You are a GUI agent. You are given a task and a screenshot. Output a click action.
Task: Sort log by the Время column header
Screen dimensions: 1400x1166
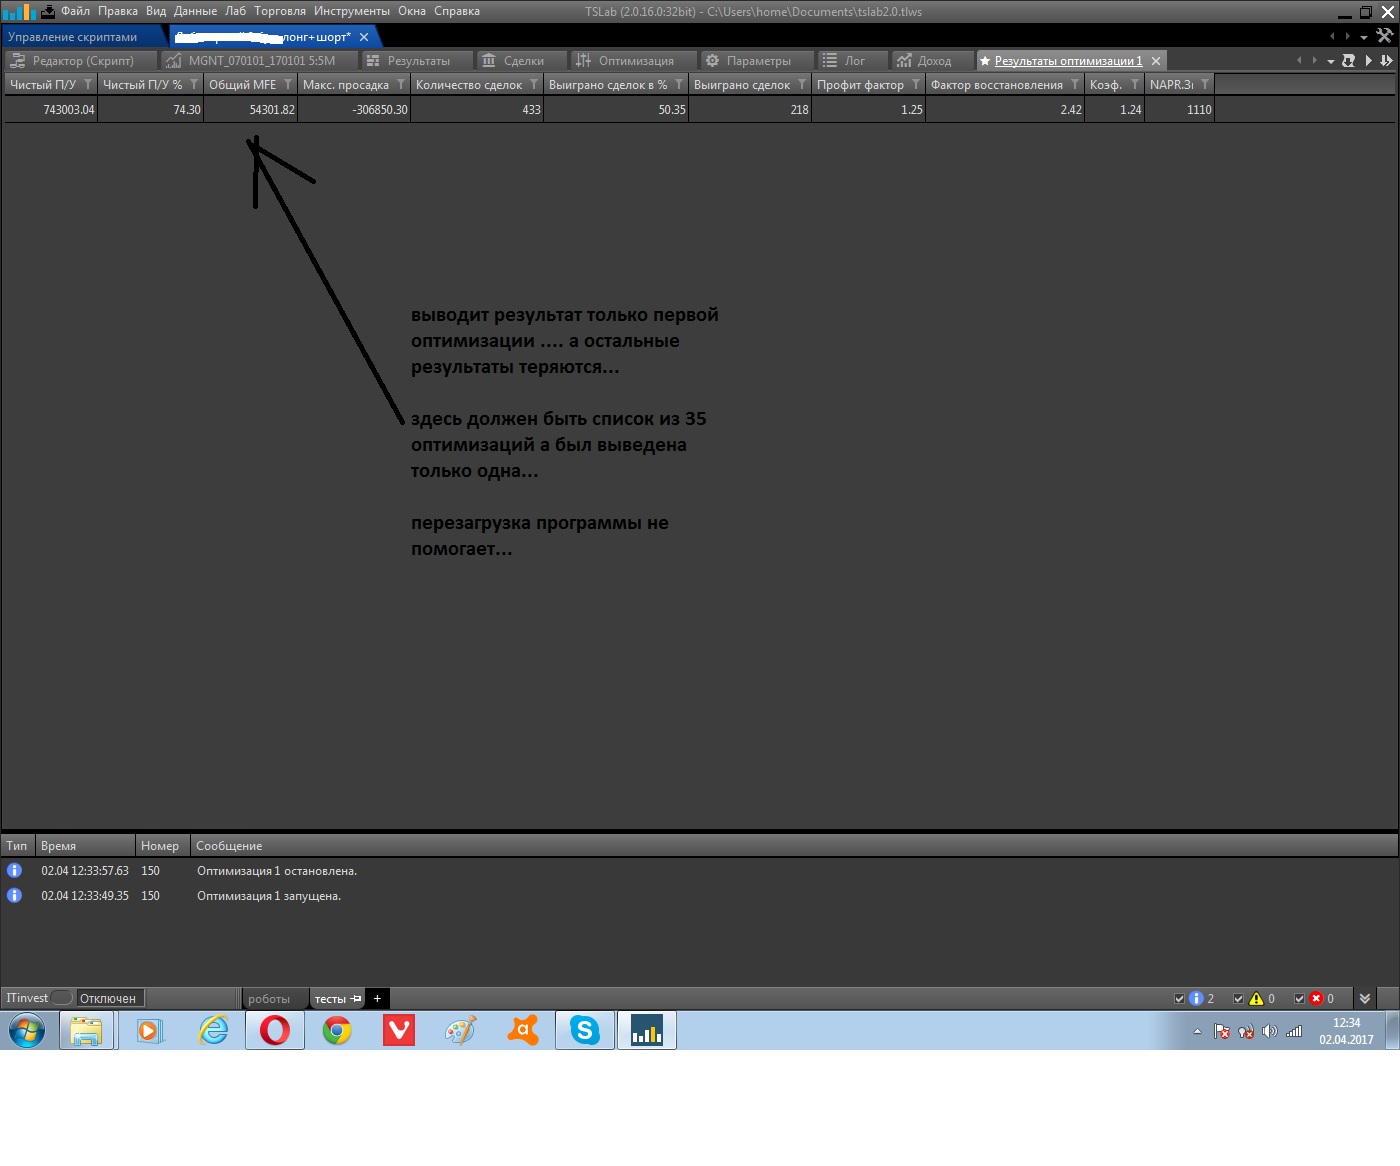(x=85, y=846)
